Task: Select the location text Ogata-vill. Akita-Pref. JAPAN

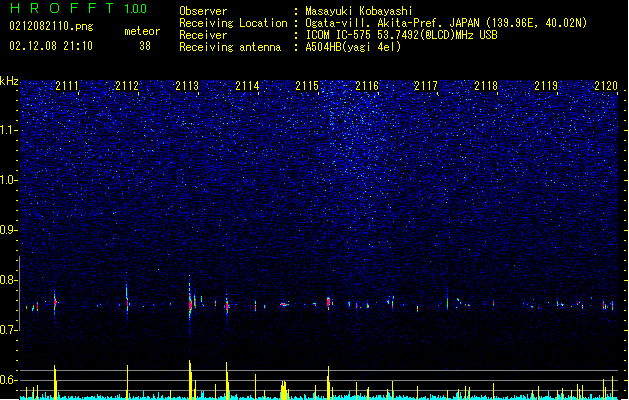Action: (x=392, y=23)
